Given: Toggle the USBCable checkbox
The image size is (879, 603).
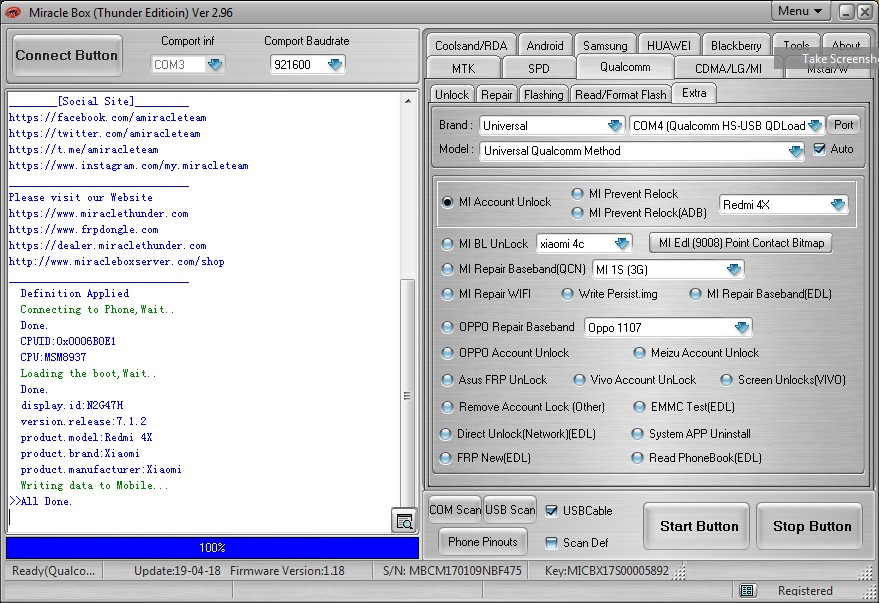Looking at the screenshot, I should 552,511.
